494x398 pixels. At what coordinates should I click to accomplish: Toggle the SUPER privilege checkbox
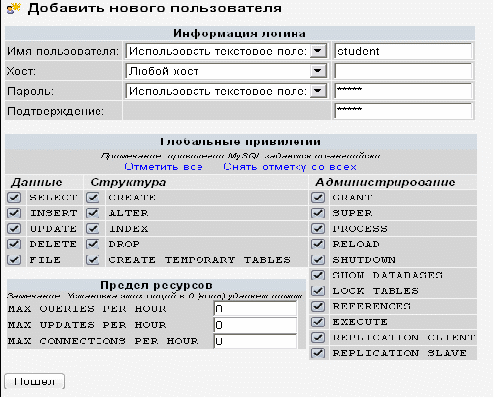[x=318, y=213]
